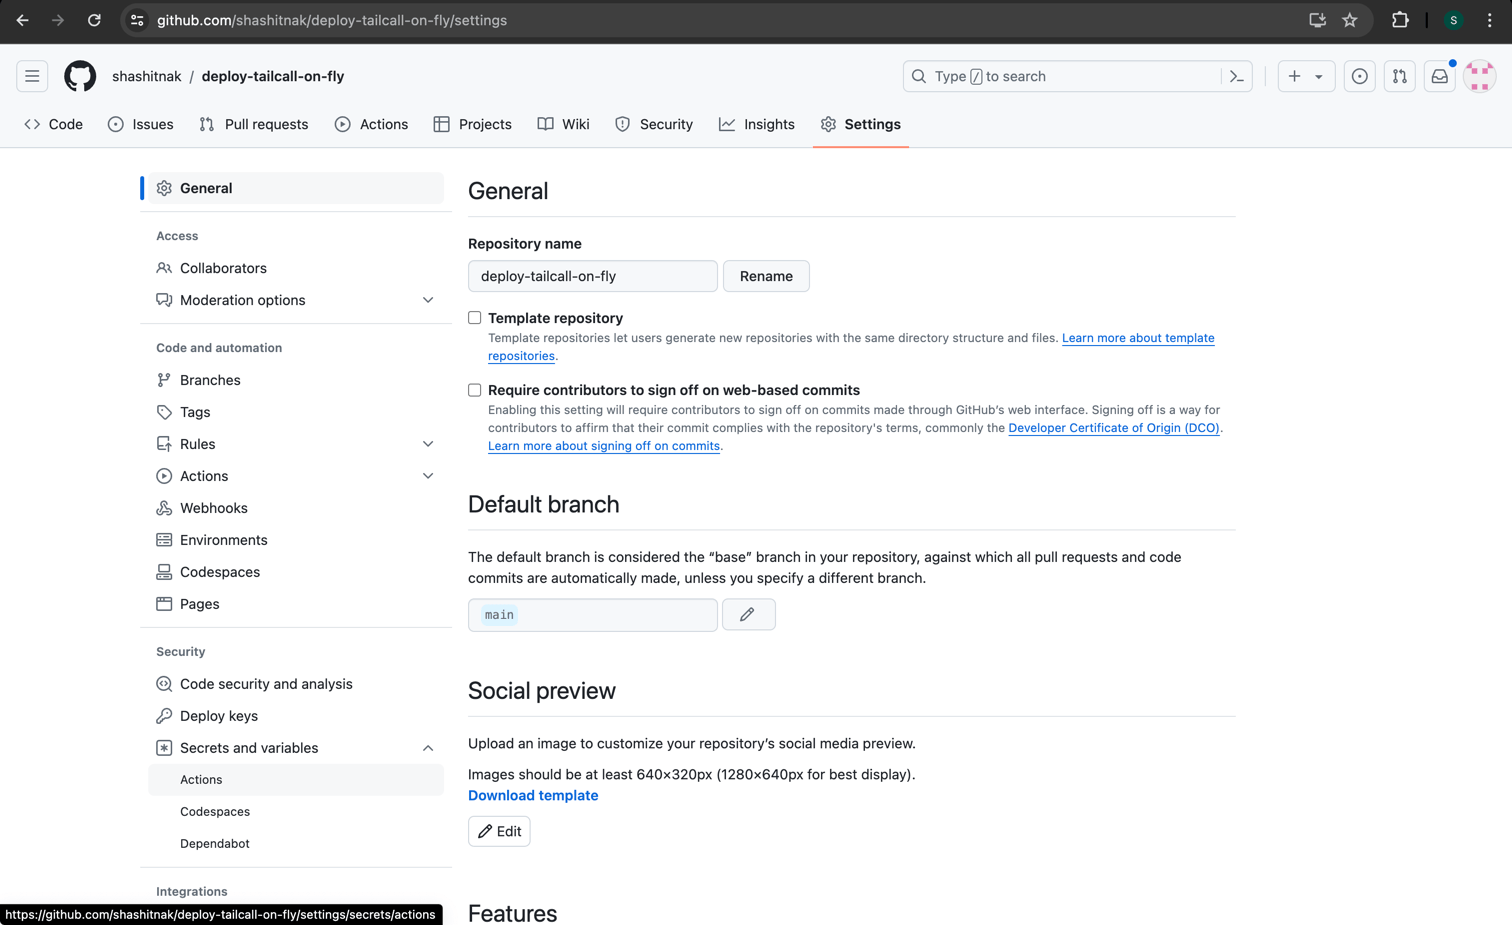Open the hamburger navigation menu
1512x925 pixels.
32,76
